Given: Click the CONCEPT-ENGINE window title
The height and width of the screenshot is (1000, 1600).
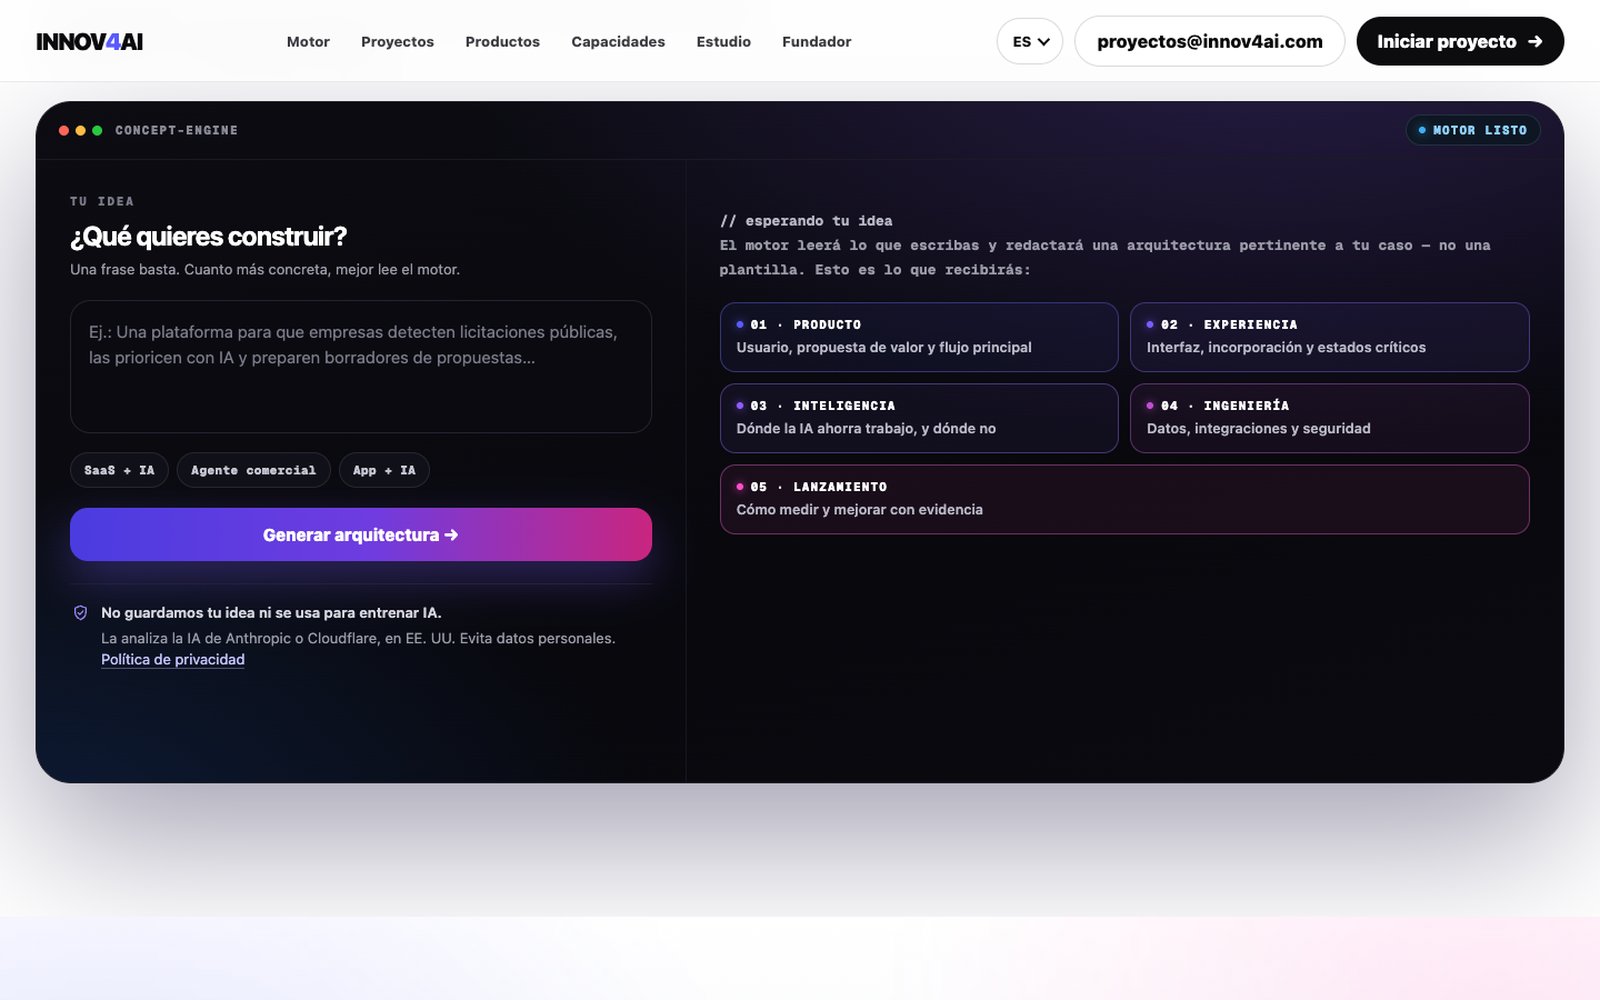Looking at the screenshot, I should pyautogui.click(x=176, y=130).
